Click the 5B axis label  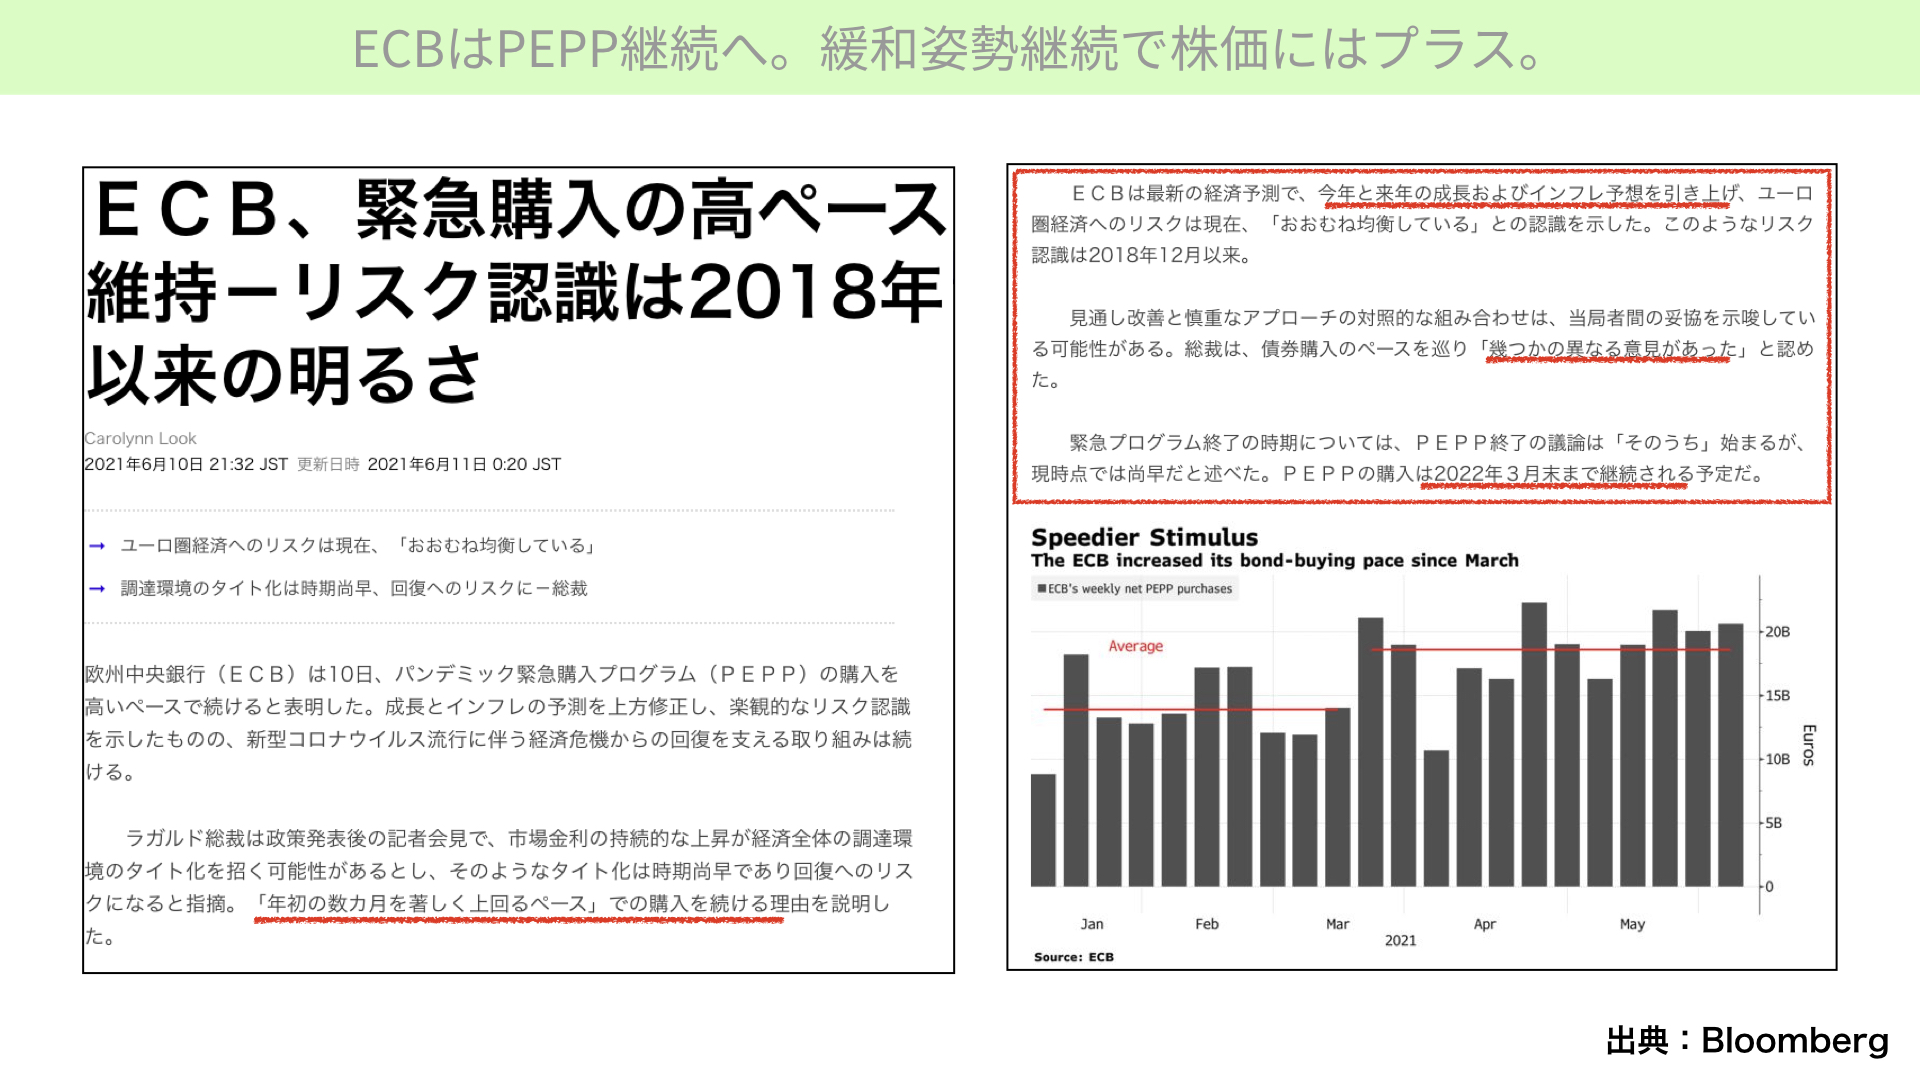tap(1773, 823)
